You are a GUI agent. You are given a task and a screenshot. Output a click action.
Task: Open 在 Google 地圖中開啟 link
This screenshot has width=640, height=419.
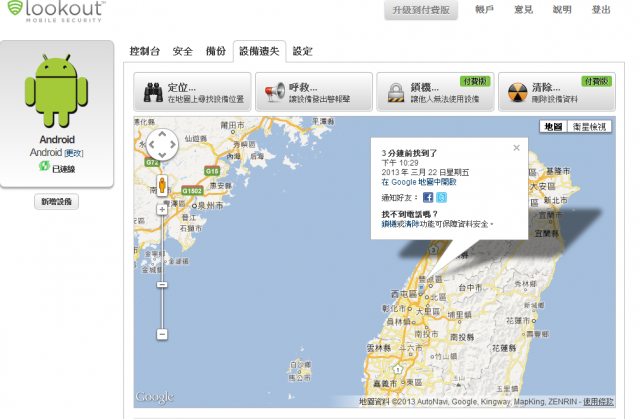pos(419,182)
